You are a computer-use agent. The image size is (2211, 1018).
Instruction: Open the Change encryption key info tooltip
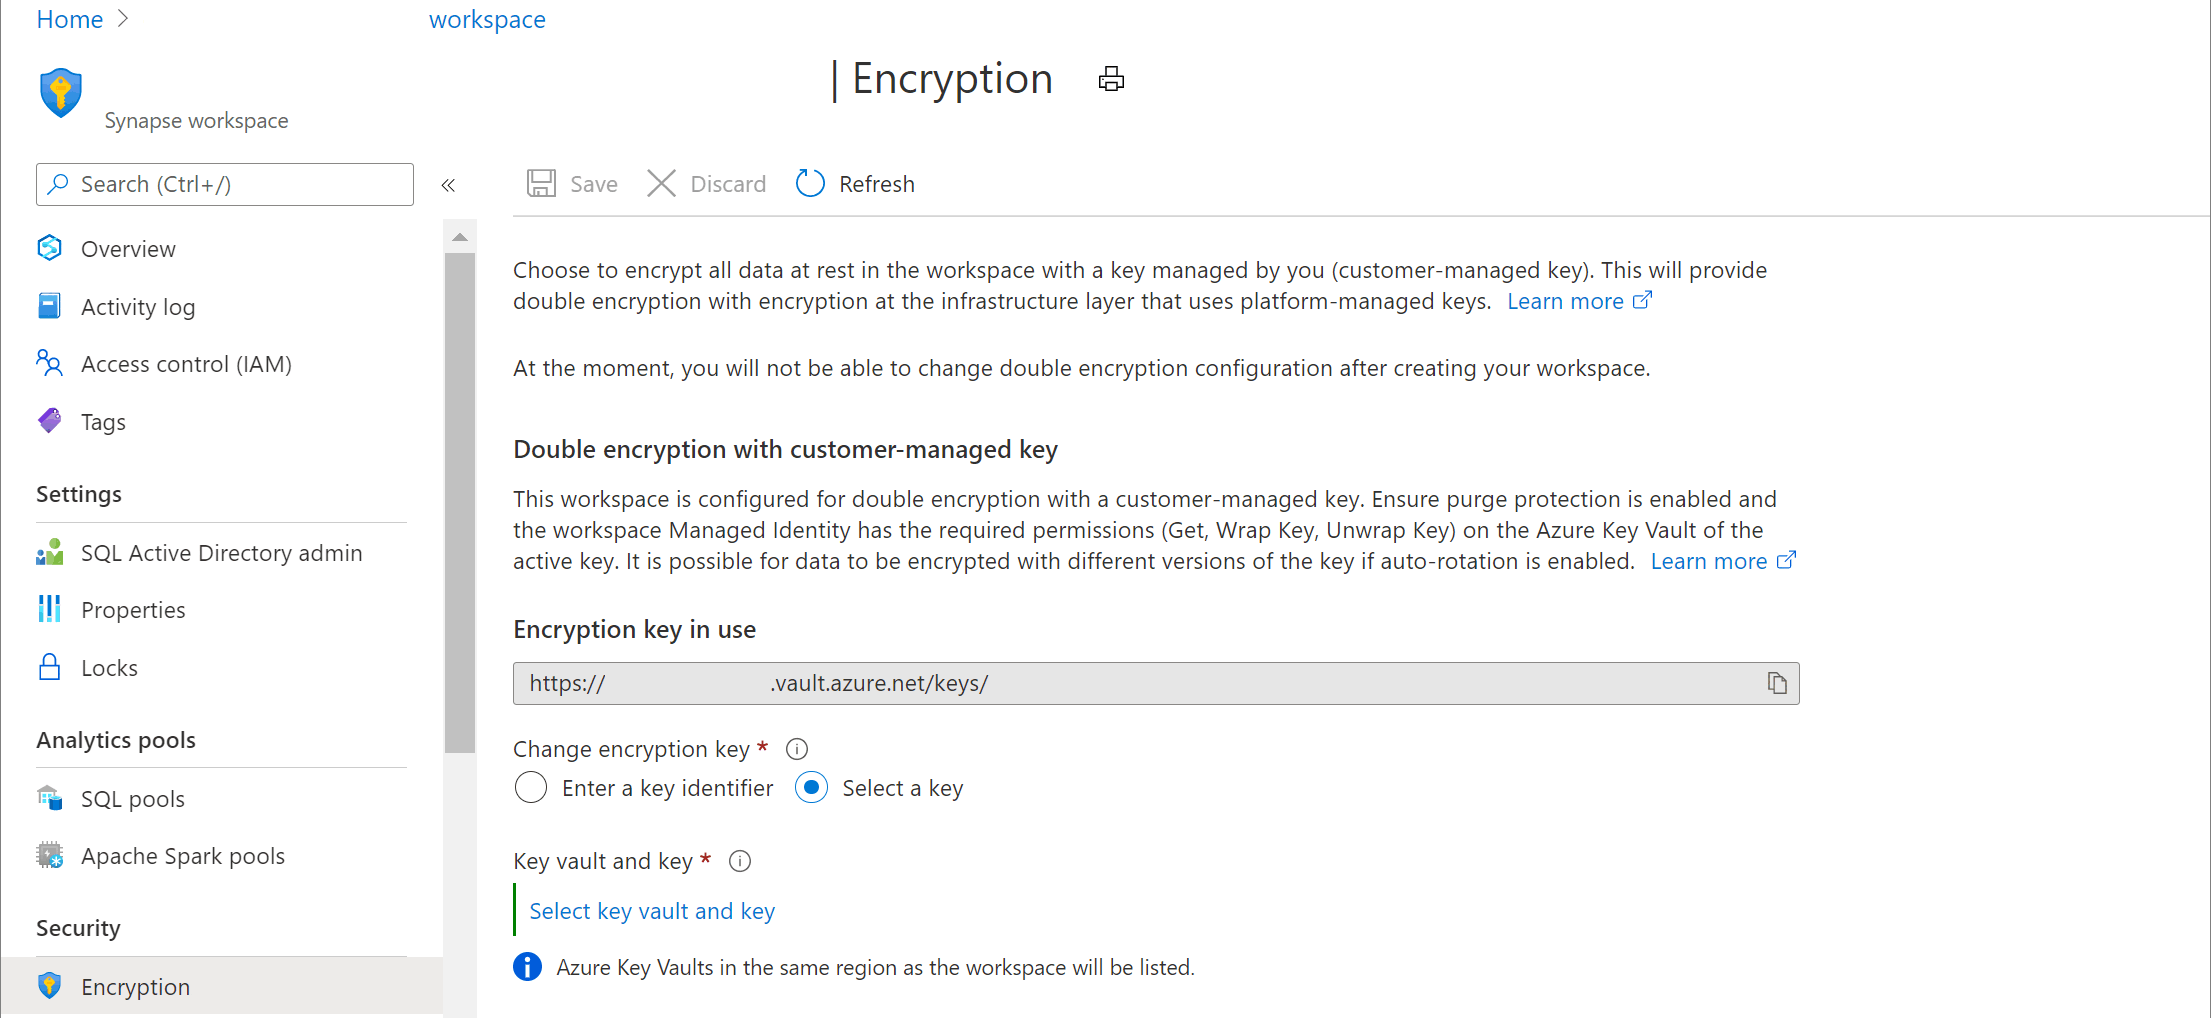click(796, 748)
